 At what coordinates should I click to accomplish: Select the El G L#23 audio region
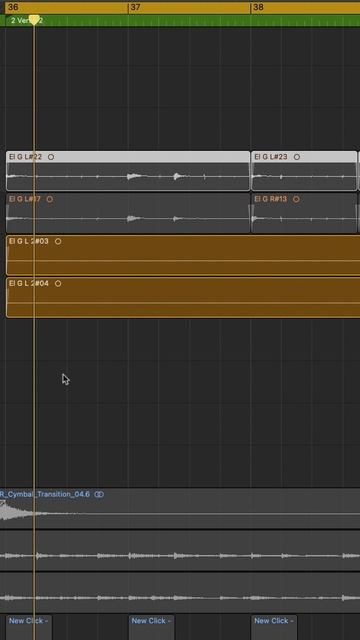pos(304,171)
